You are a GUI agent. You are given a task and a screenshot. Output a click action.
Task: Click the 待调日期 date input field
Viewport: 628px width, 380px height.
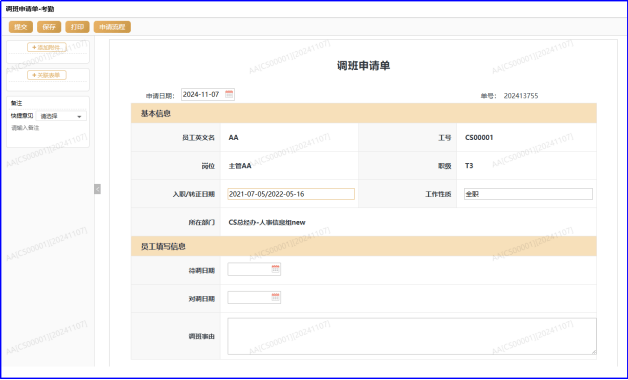[x=254, y=269]
